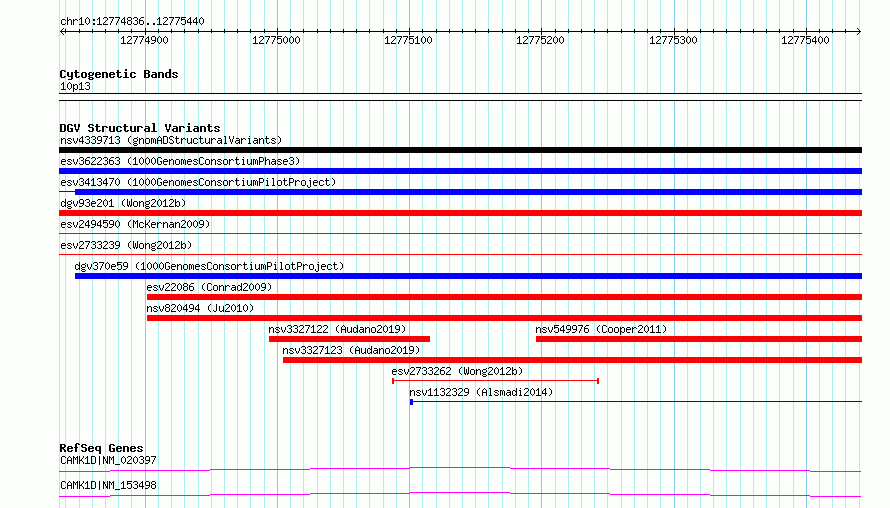Viewport: 890px width, 508px height.
Task: Click the nsv549976 red bar
Action: [699, 339]
